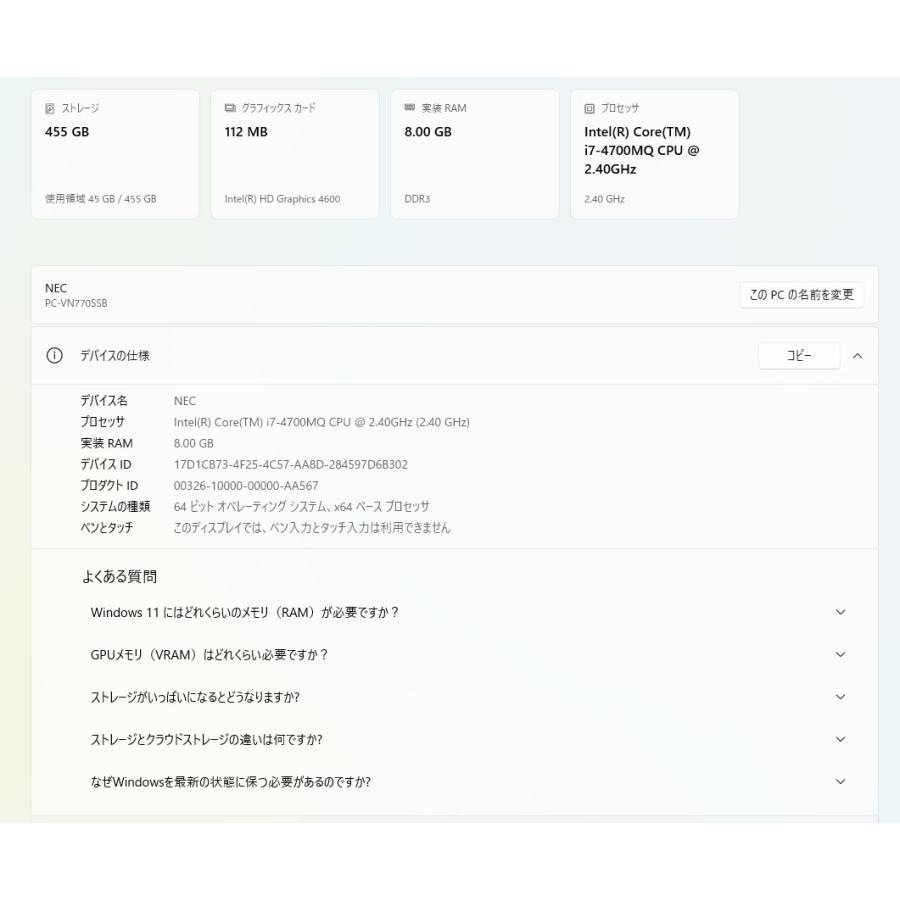Click the processor icon beside プロセッサ
The image size is (900, 900).
click(x=589, y=108)
